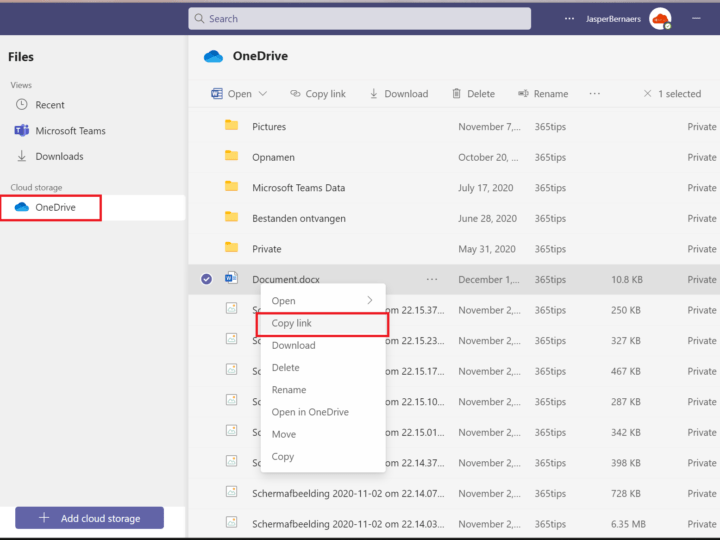Choose Move in context menu

pos(323,434)
